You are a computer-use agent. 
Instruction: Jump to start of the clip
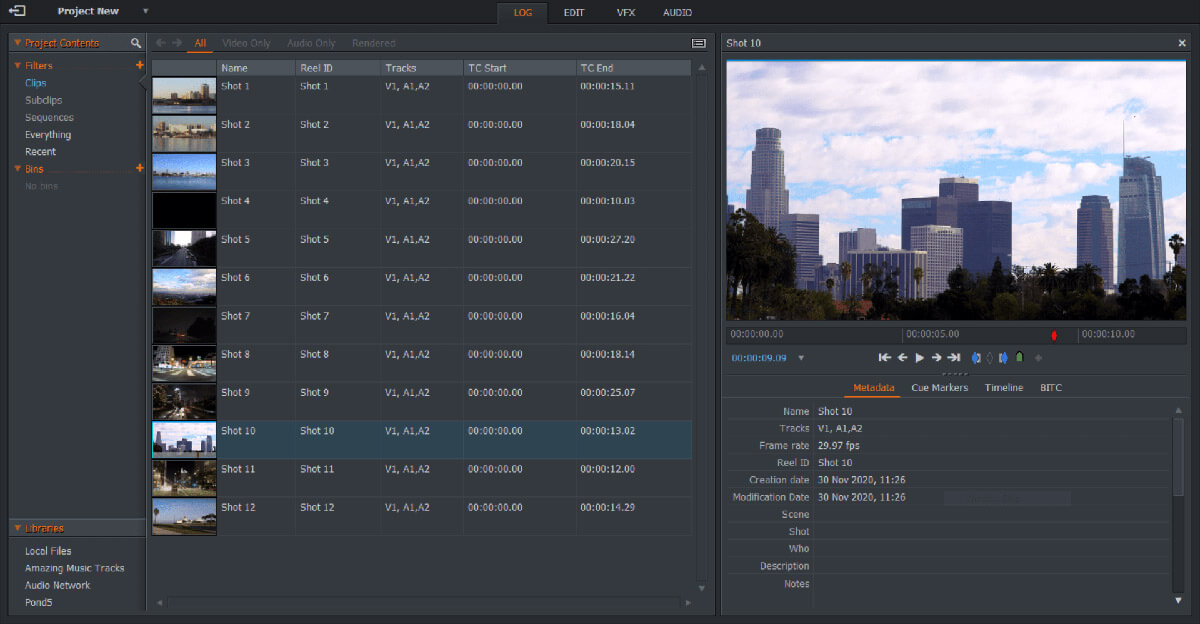(884, 358)
